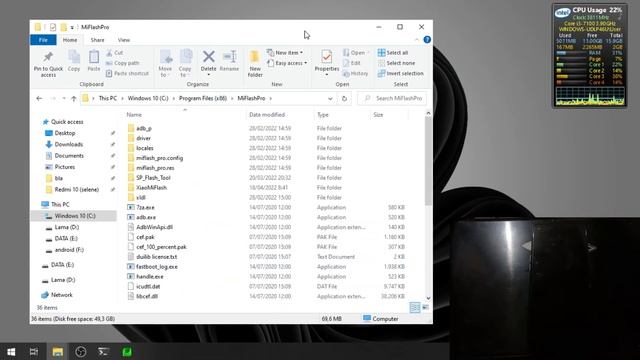The image size is (640, 360).
Task: Open the New item dropdown
Action: (285, 53)
